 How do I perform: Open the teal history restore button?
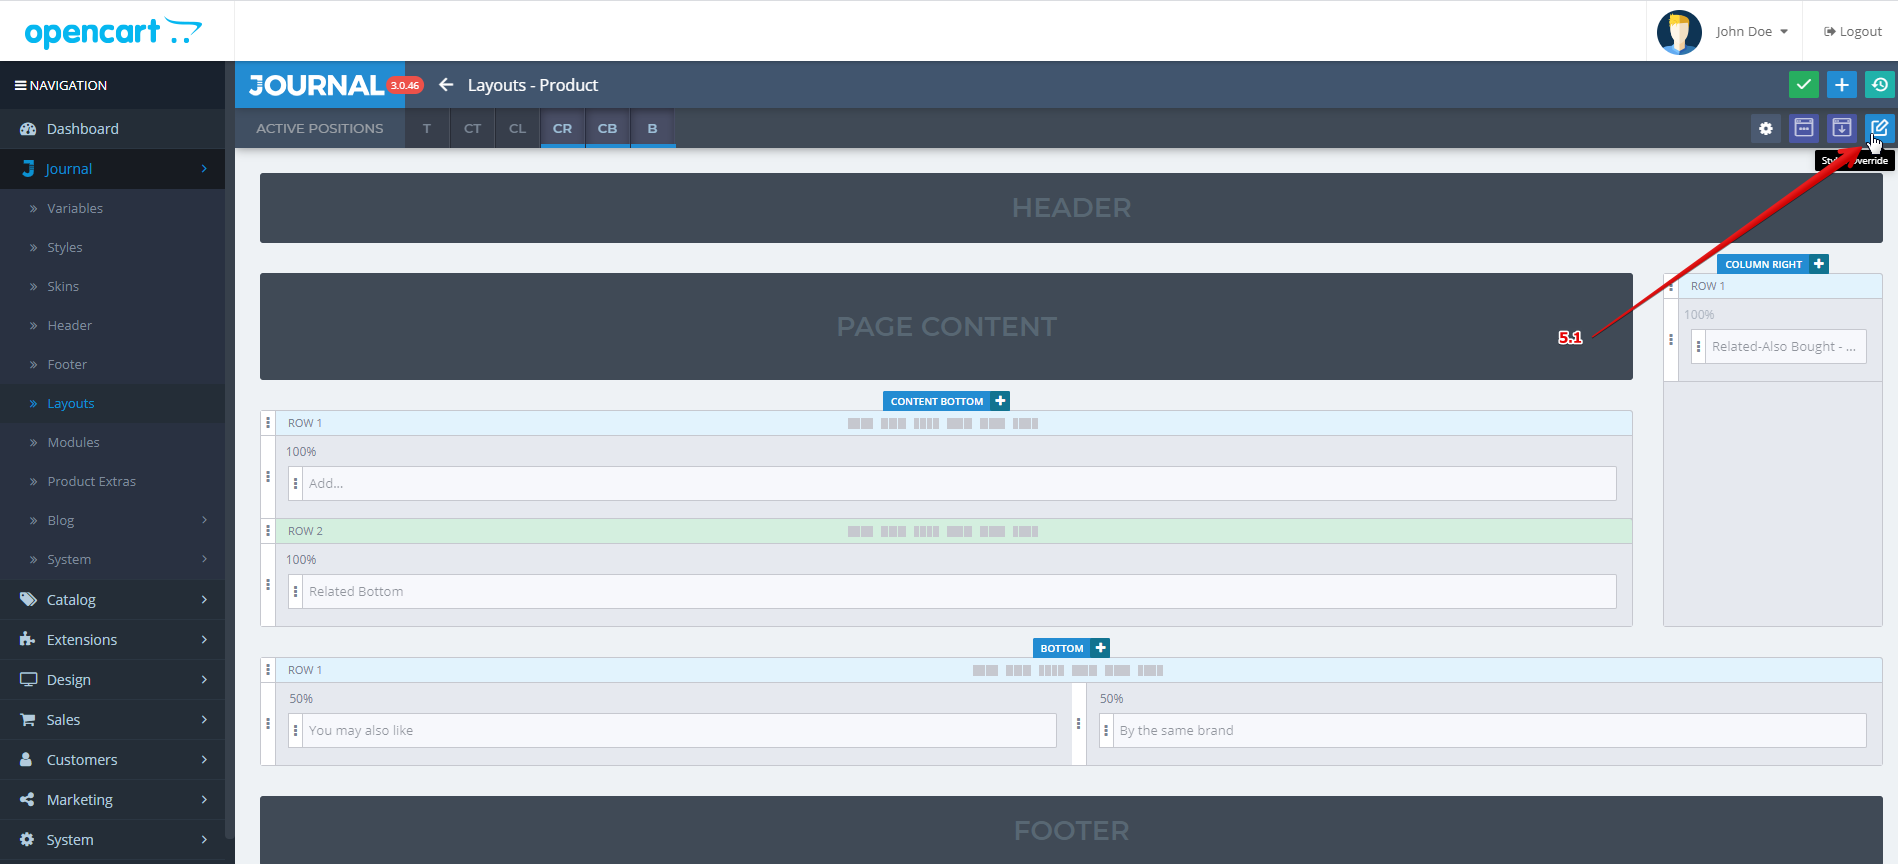1880,85
